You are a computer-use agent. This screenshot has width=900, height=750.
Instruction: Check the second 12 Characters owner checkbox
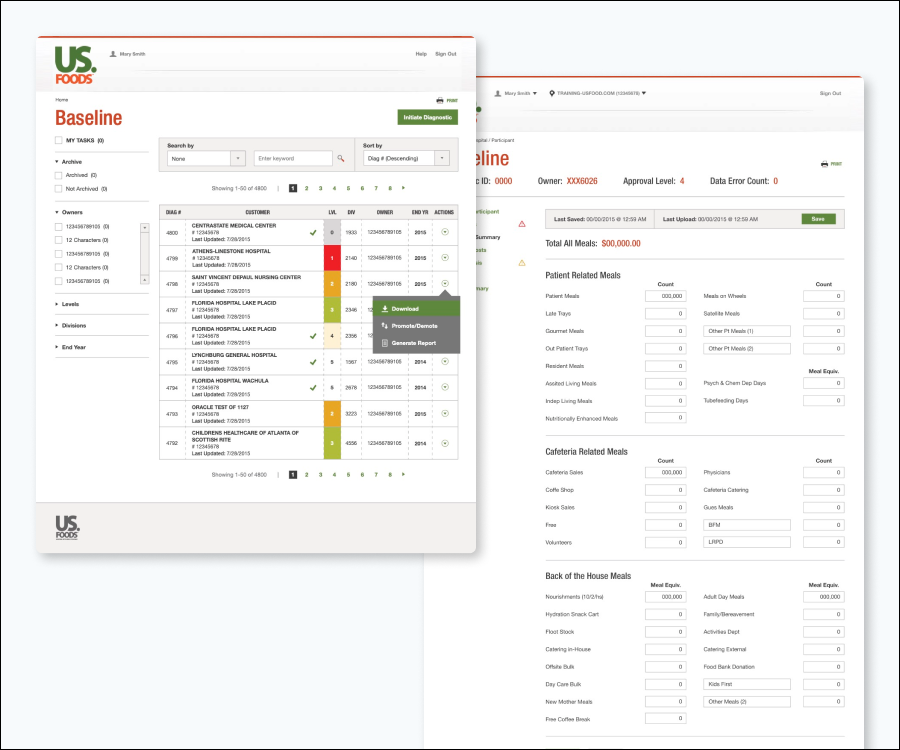click(x=59, y=267)
